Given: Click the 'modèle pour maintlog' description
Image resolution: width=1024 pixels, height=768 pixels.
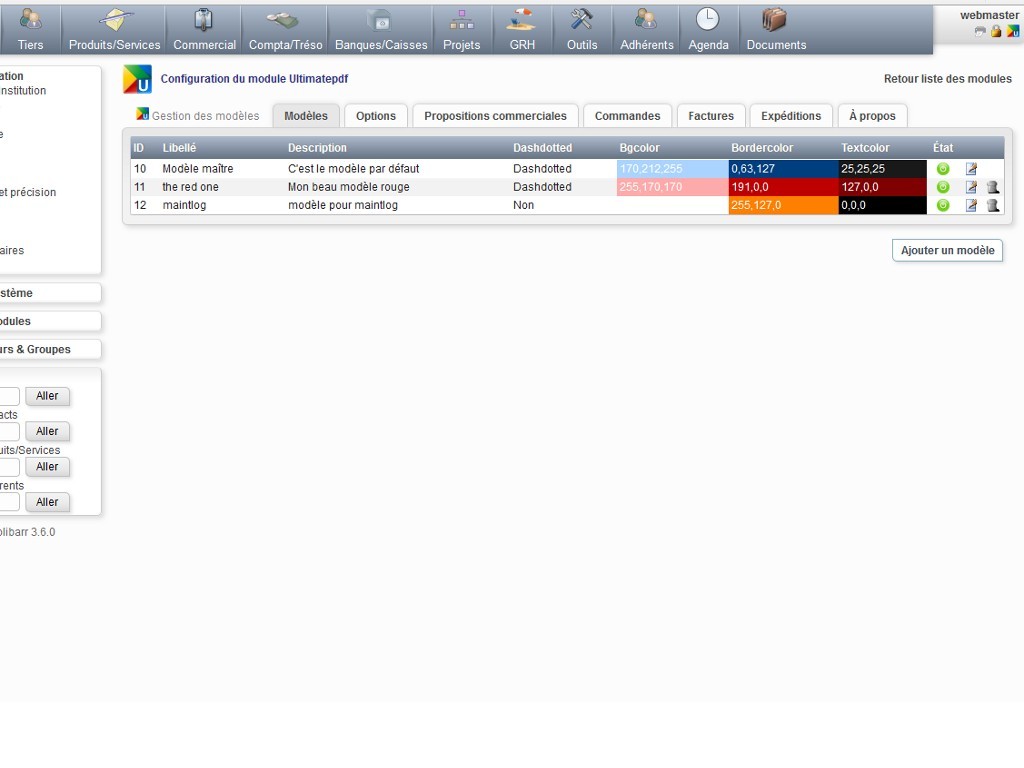Looking at the screenshot, I should click(342, 205).
